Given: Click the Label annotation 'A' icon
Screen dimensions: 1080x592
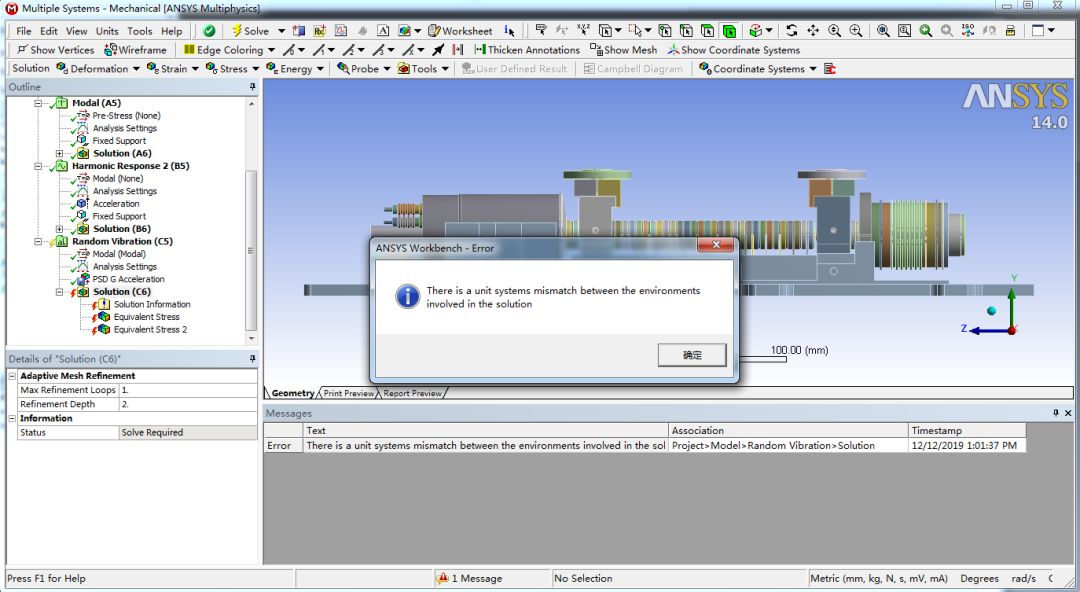Looking at the screenshot, I should tap(383, 31).
